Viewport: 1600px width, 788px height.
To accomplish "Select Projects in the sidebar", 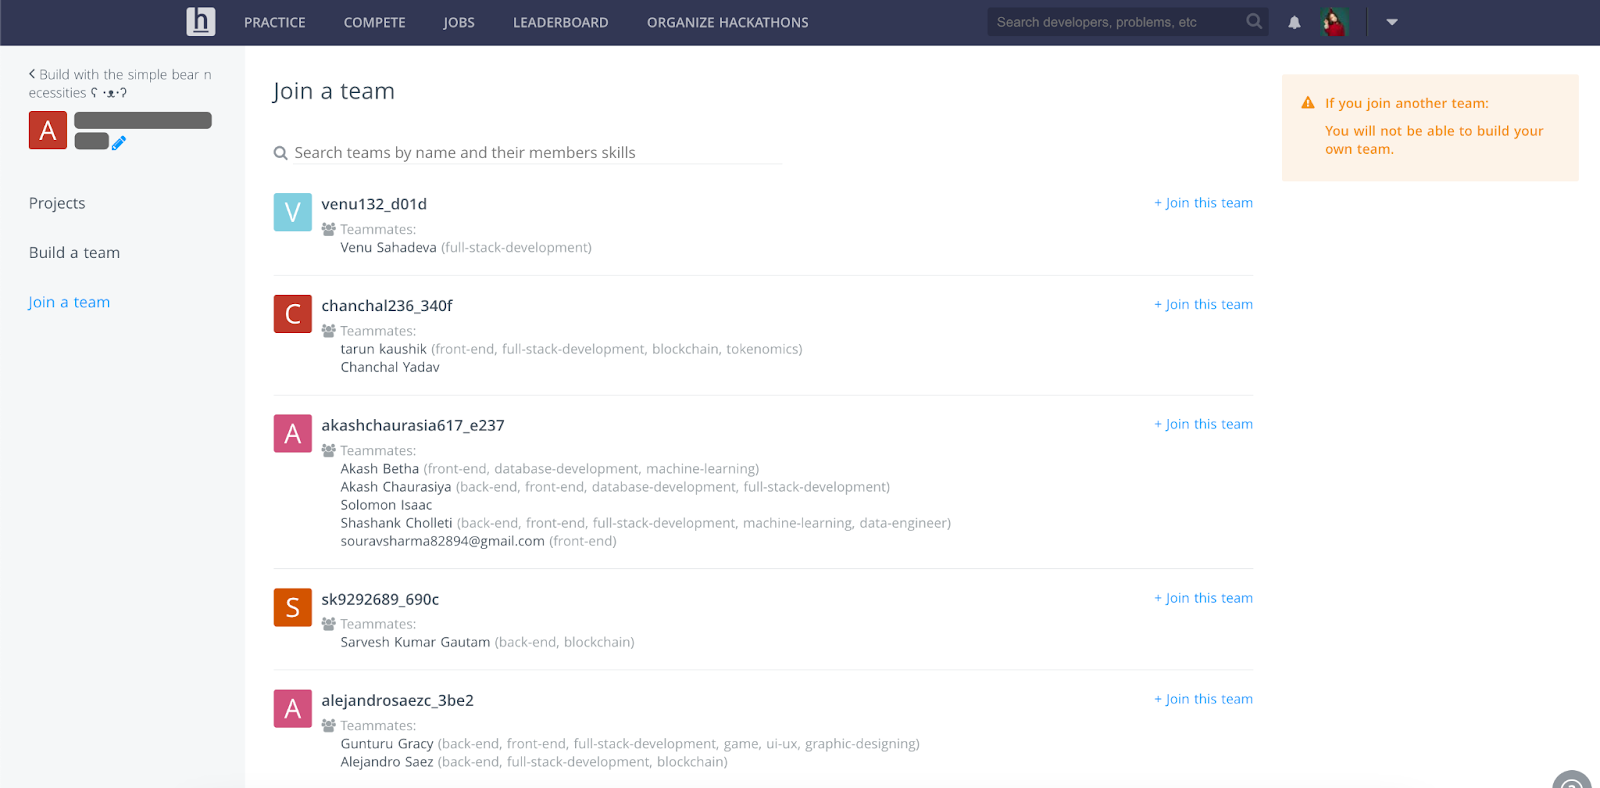I will [57, 203].
